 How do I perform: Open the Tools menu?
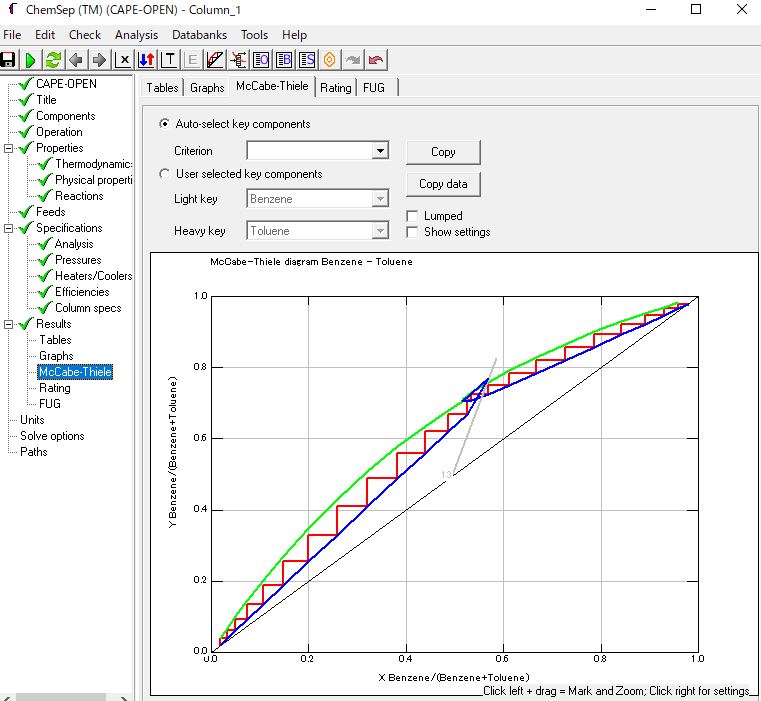[254, 35]
